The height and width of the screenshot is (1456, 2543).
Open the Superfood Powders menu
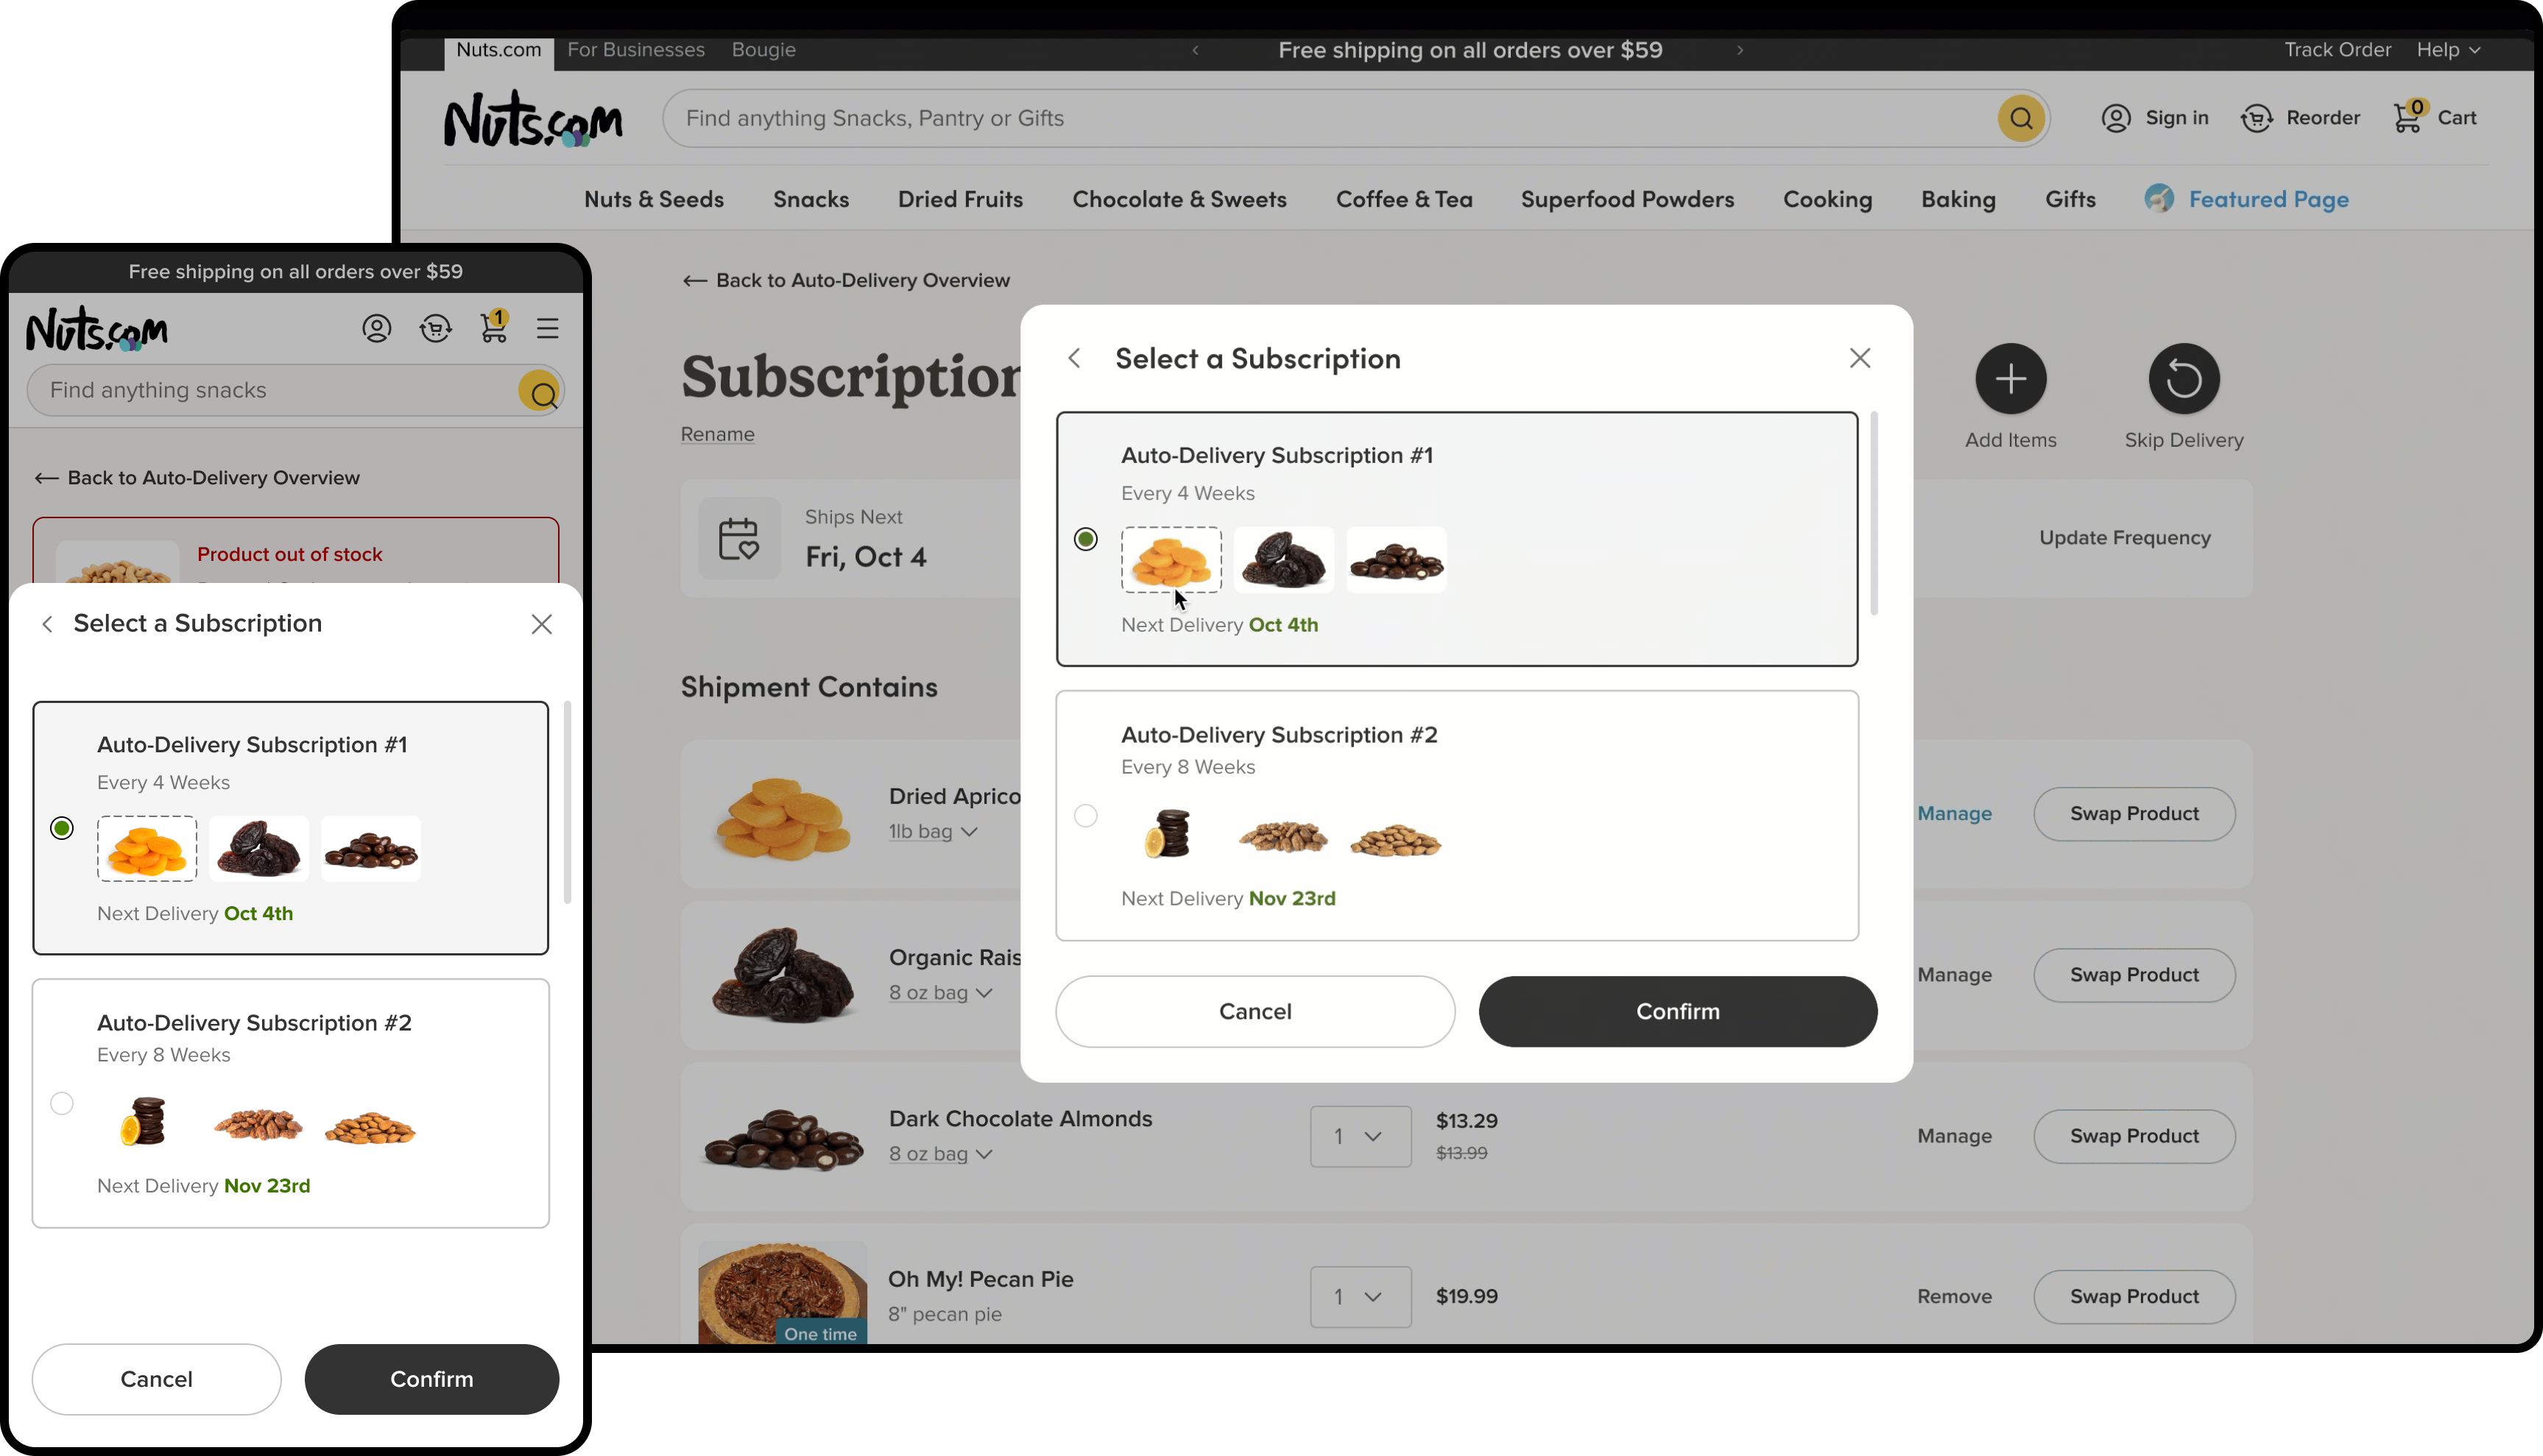1627,199
